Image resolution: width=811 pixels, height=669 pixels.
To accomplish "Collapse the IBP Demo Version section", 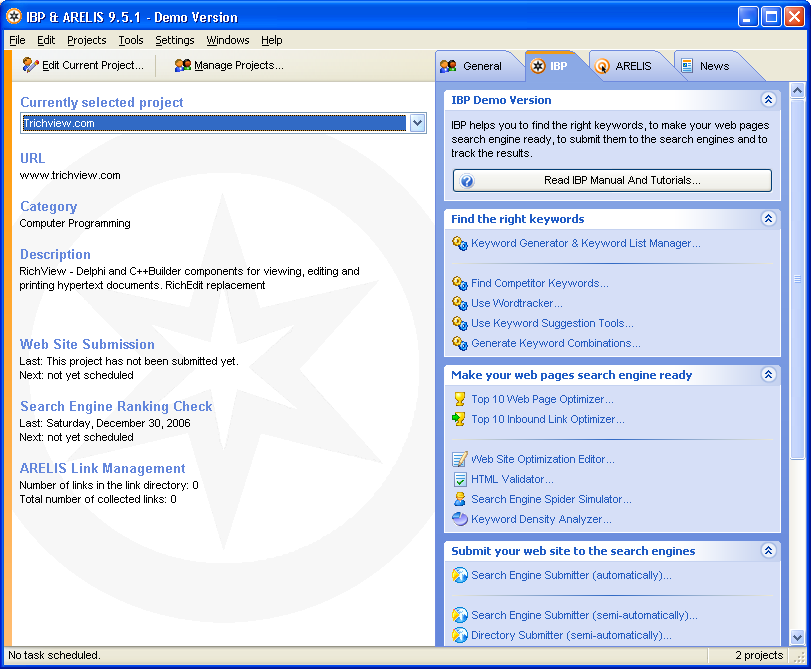I will click(x=768, y=100).
